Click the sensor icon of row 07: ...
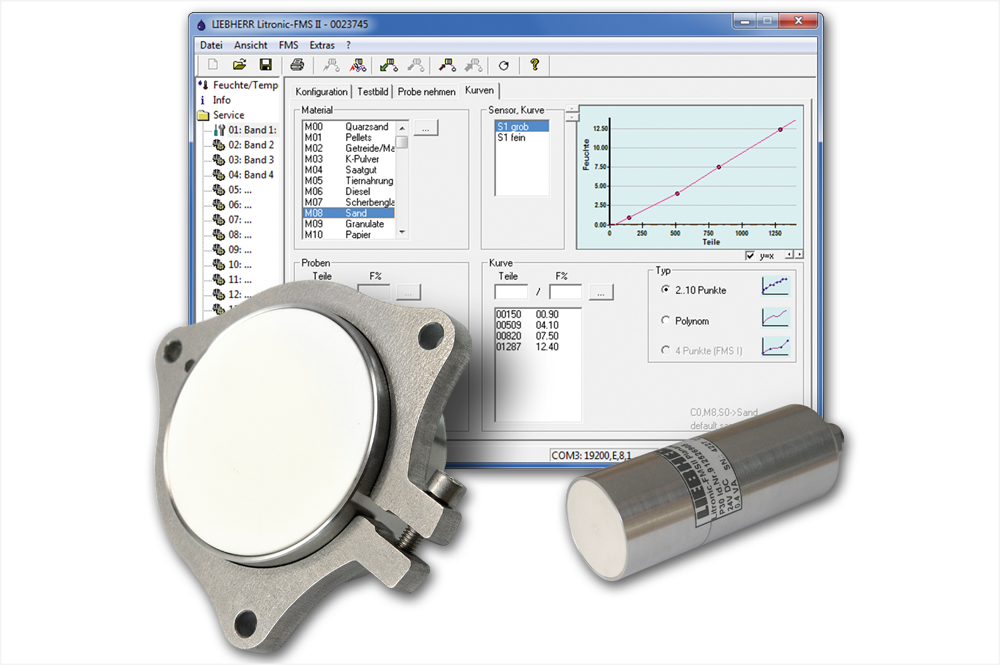This screenshot has width=1000, height=665. pyautogui.click(x=219, y=220)
